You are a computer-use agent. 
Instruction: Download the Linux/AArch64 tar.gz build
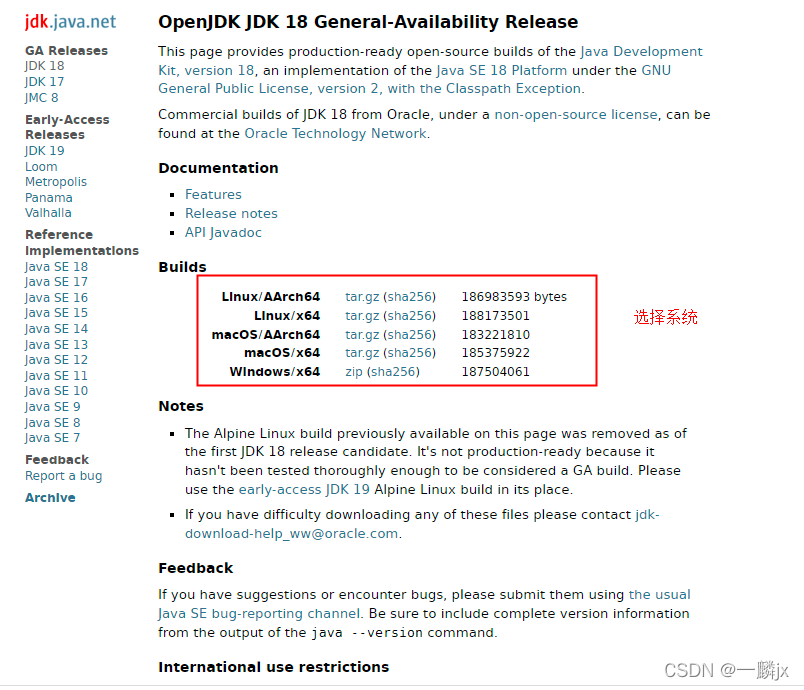point(362,297)
